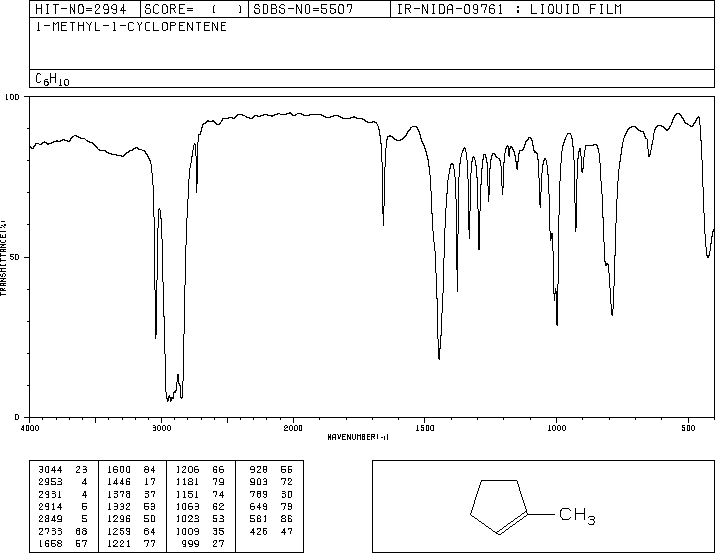Select peak table entry 789

[x=271, y=494]
